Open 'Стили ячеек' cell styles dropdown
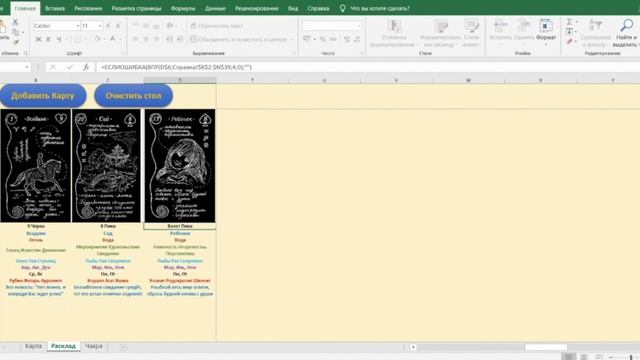The image size is (640, 360). [x=471, y=33]
